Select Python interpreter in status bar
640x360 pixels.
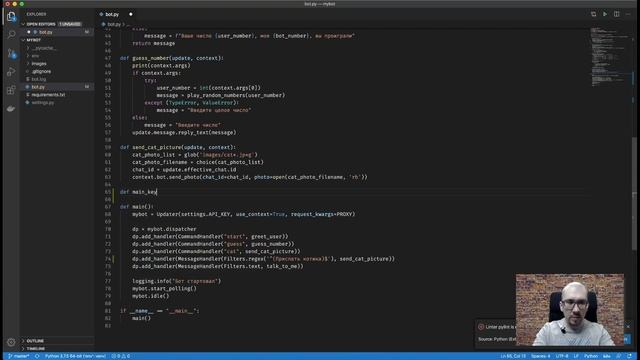point(75,356)
